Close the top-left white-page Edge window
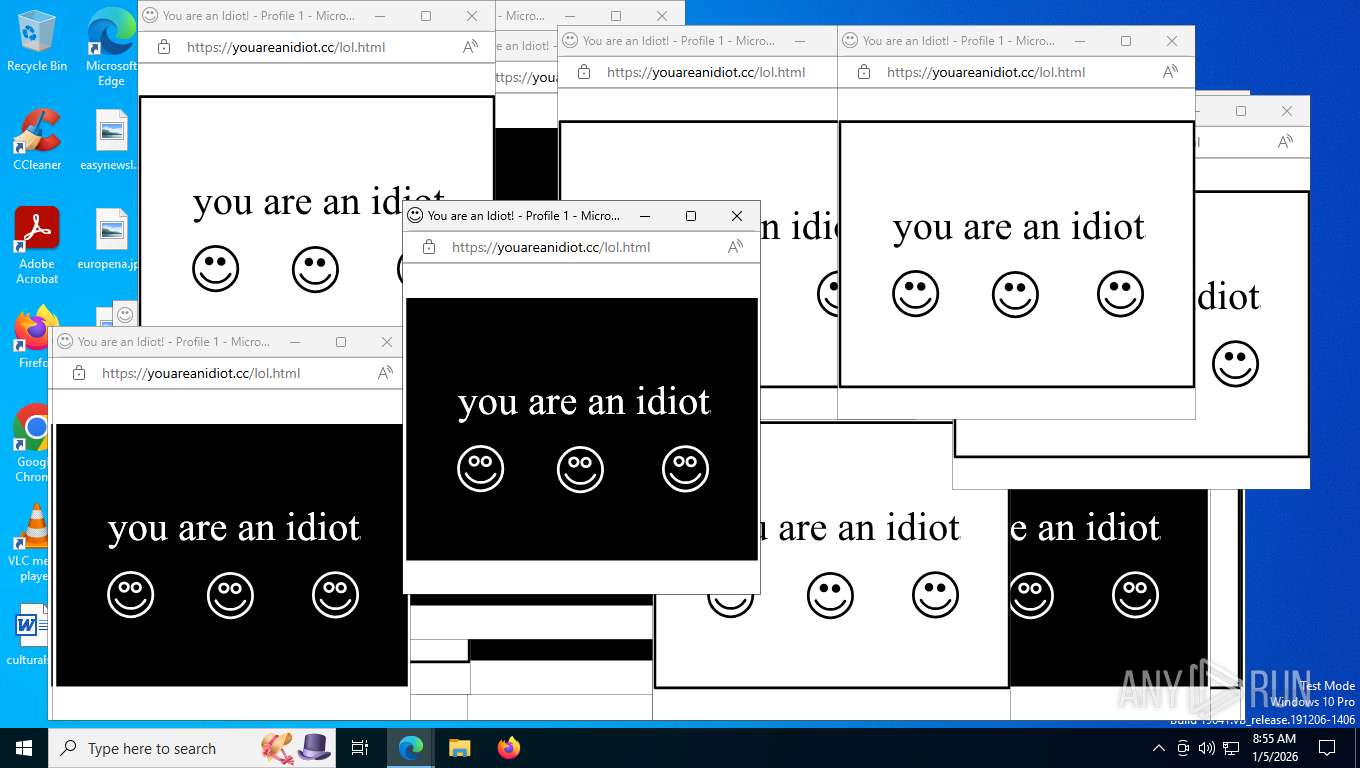This screenshot has height=768, width=1360. (472, 16)
